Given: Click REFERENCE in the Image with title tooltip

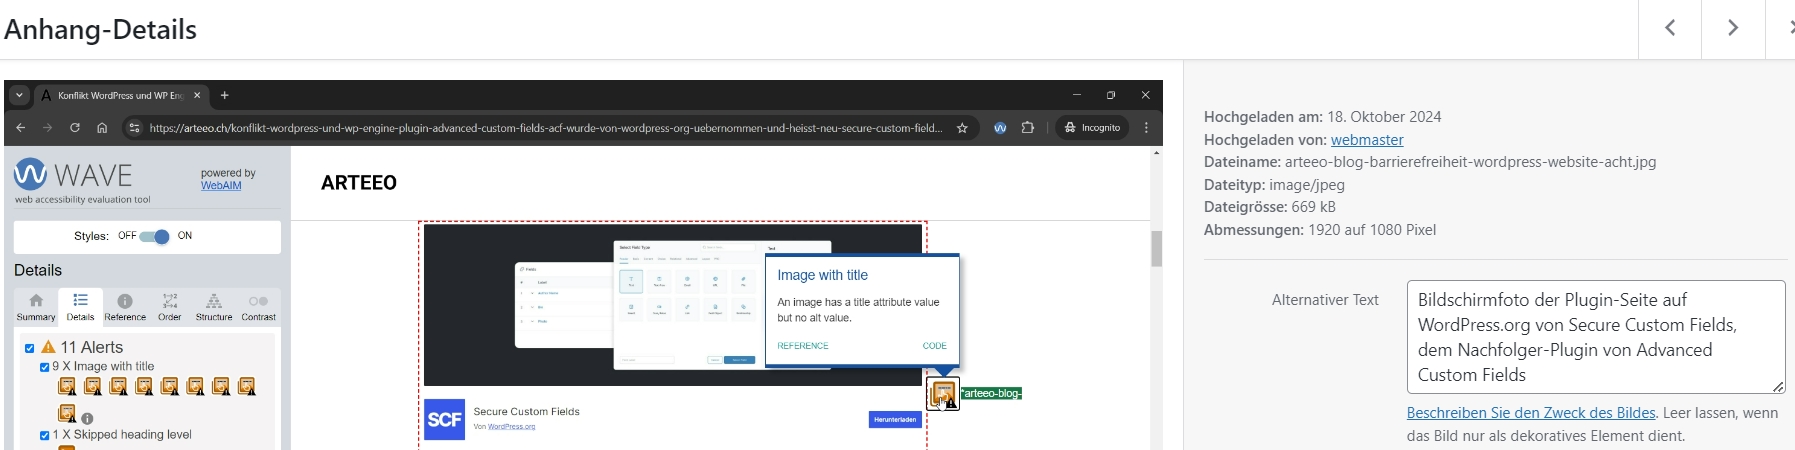Looking at the screenshot, I should coord(803,346).
